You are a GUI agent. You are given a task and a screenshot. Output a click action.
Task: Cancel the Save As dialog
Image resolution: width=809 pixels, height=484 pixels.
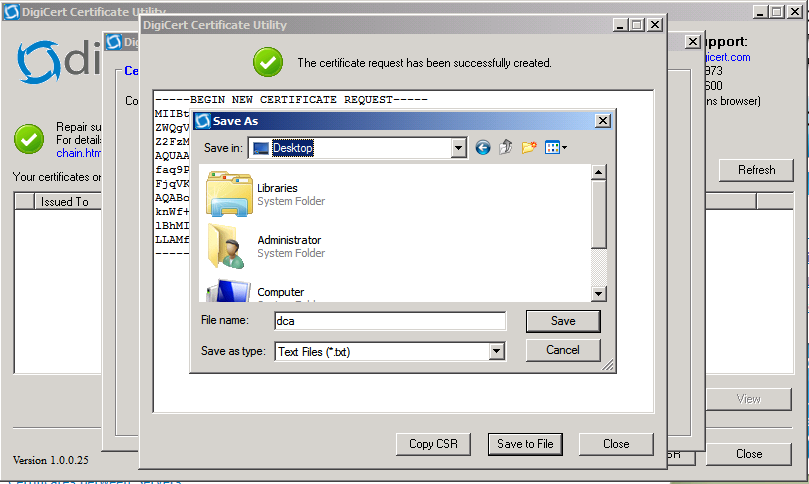[563, 350]
